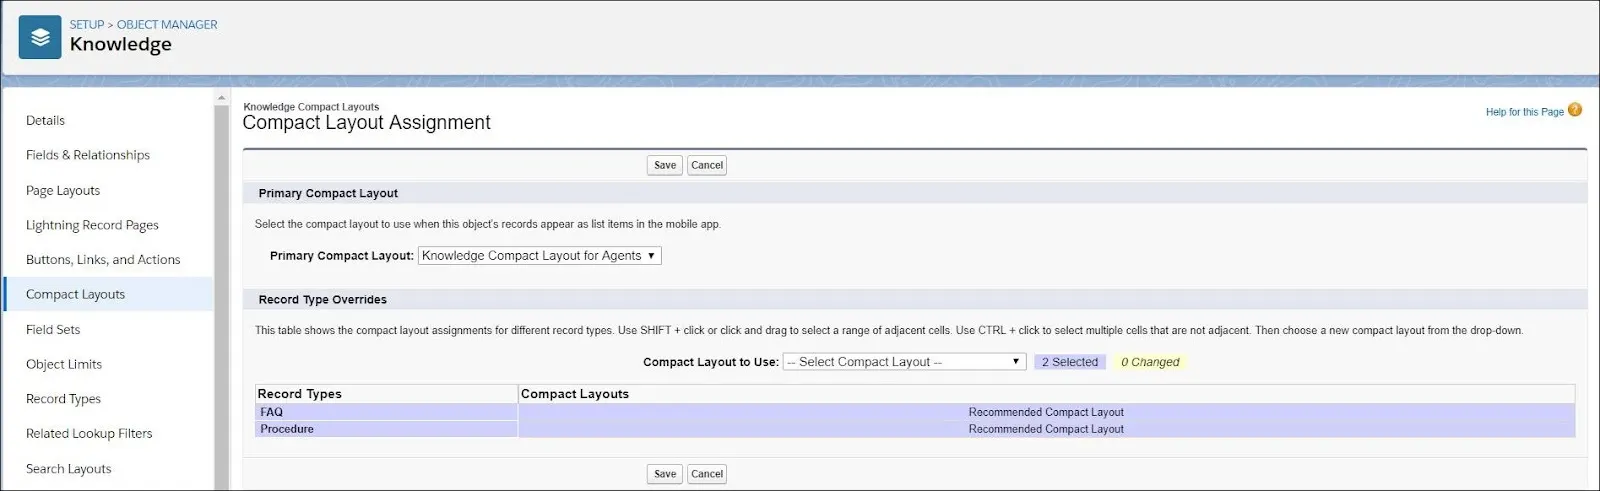Open the Primary Compact Layout dropdown

tap(540, 256)
